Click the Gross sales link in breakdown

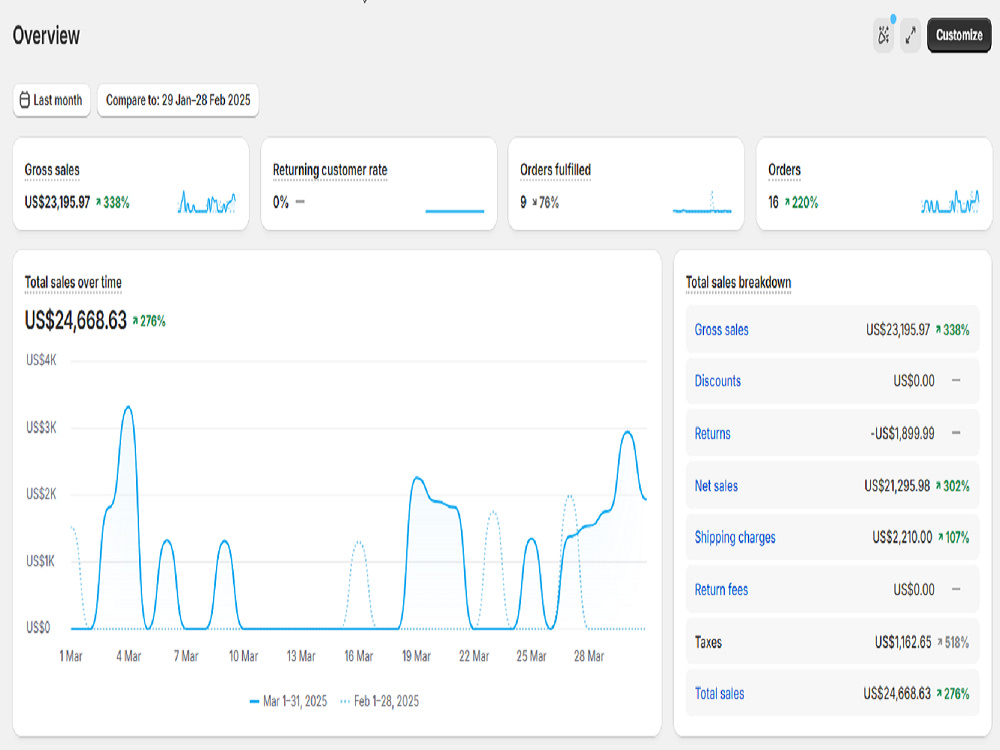tap(721, 330)
